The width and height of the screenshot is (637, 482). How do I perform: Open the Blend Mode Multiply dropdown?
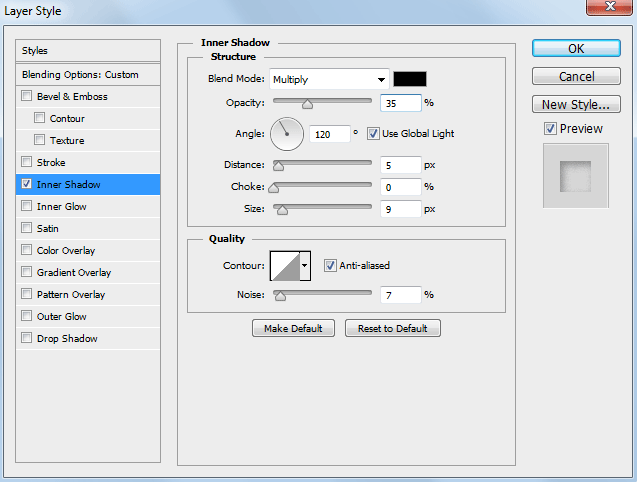[x=329, y=79]
